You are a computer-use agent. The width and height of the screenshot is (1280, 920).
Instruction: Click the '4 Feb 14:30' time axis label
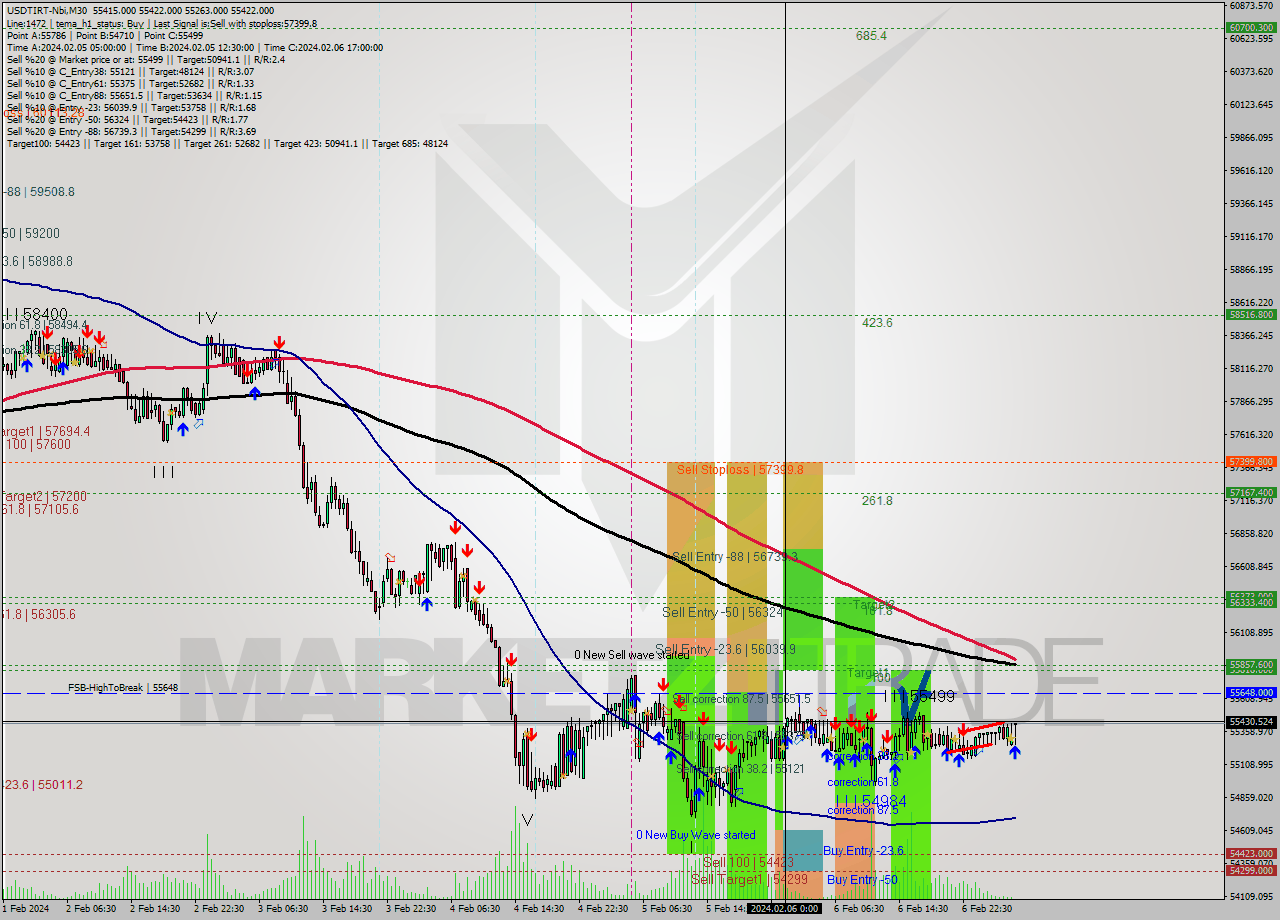click(x=539, y=909)
